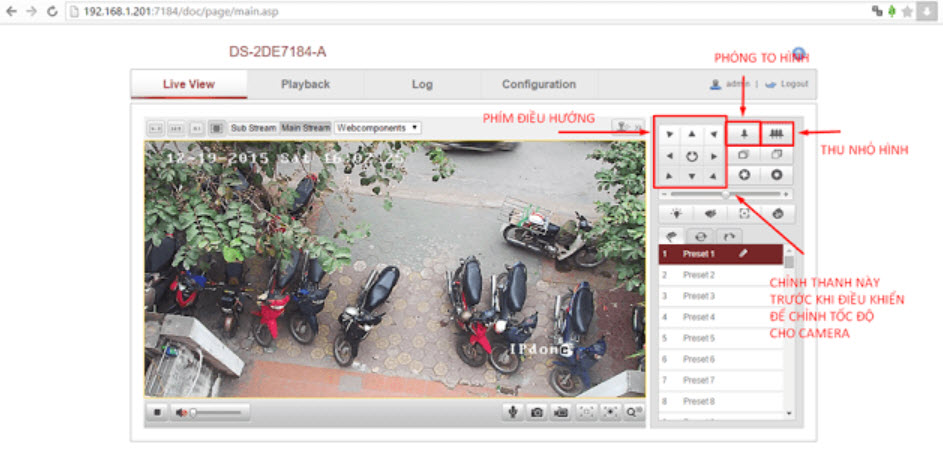The image size is (943, 463).
Task: Set original x1 window size
Action: (197, 128)
